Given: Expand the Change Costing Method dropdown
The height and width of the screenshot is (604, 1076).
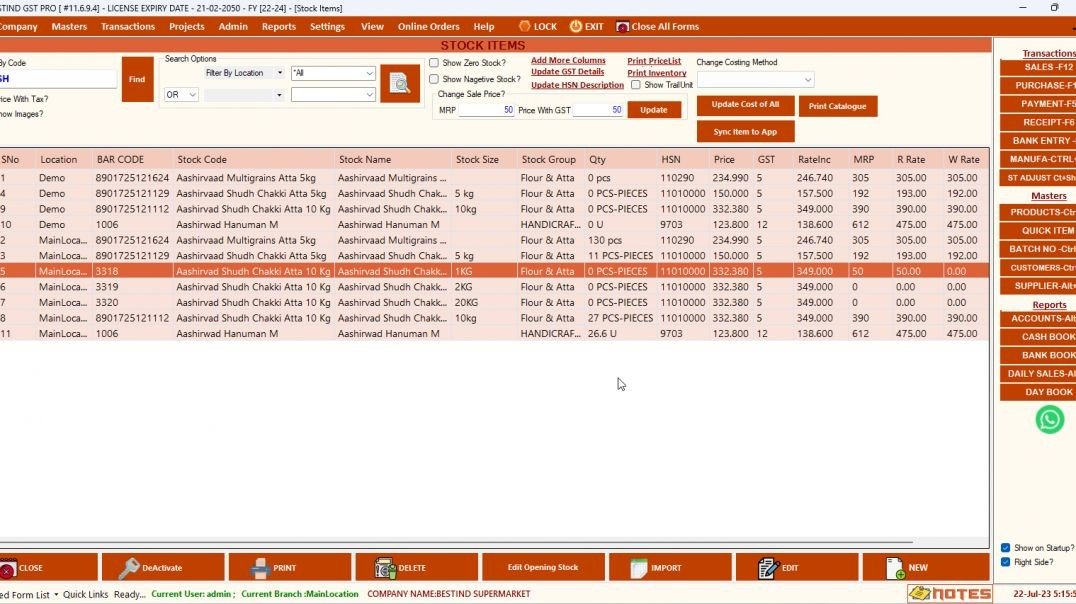Looking at the screenshot, I should coord(805,79).
